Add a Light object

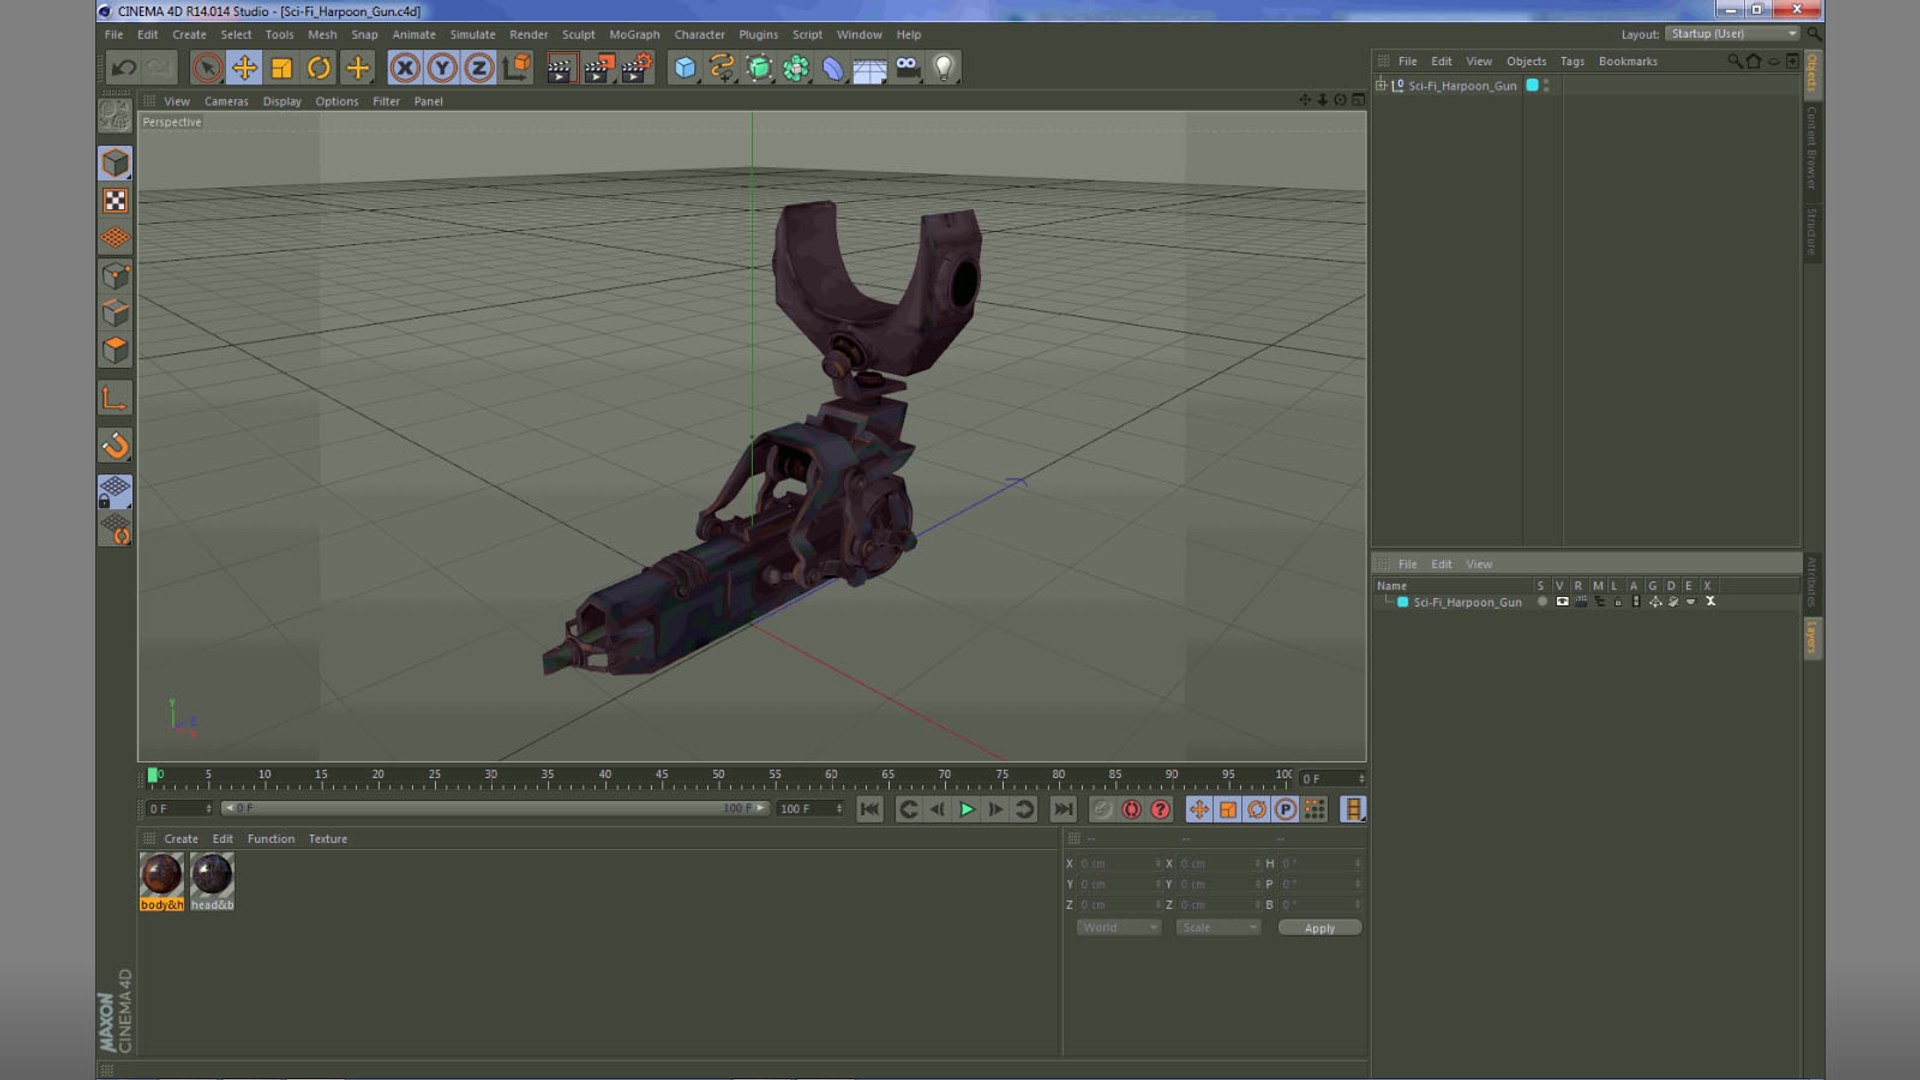click(944, 68)
